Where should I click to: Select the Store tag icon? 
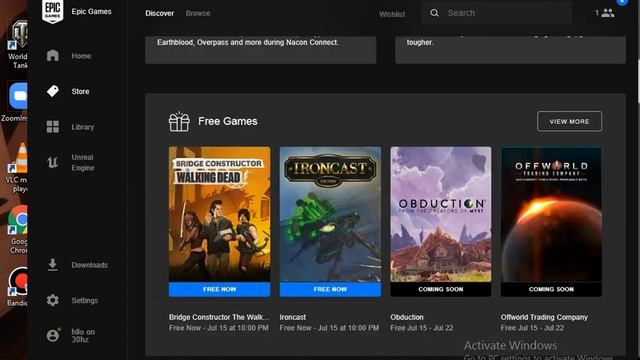coord(53,91)
